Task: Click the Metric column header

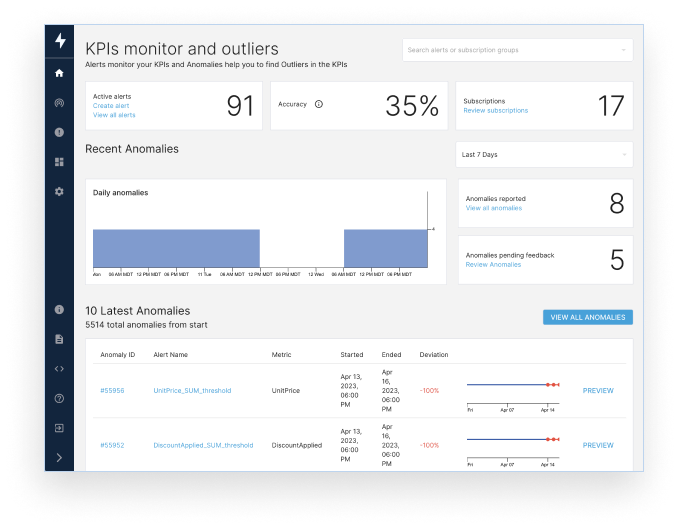Action: point(281,355)
